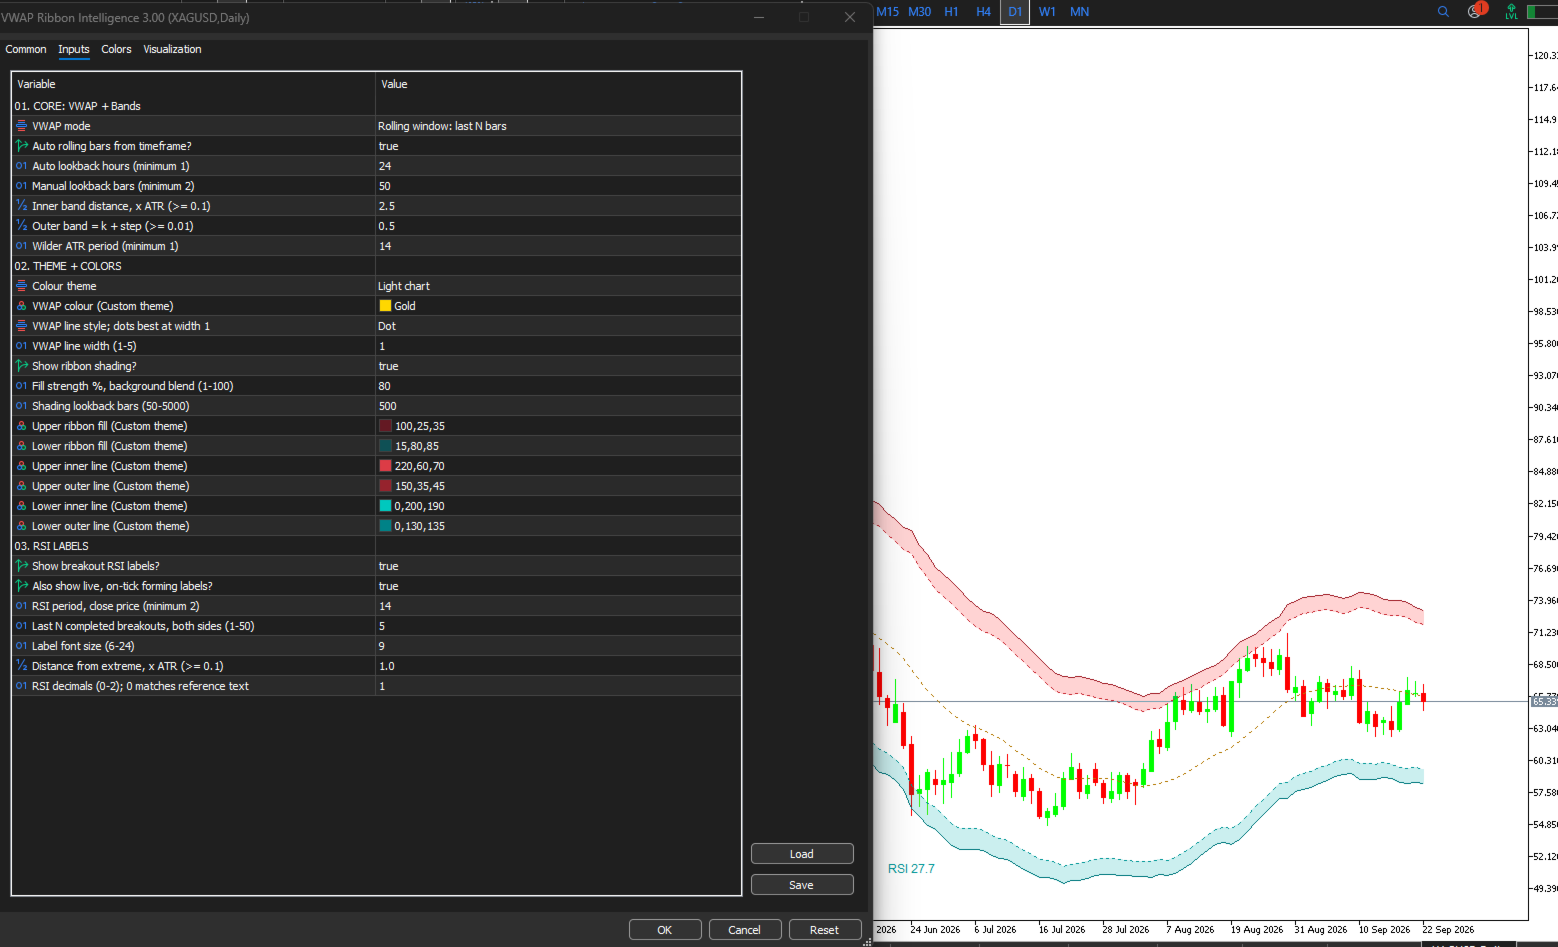The height and width of the screenshot is (947, 1558).
Task: Toggle Show breakout RSI labels value
Action: pos(558,566)
